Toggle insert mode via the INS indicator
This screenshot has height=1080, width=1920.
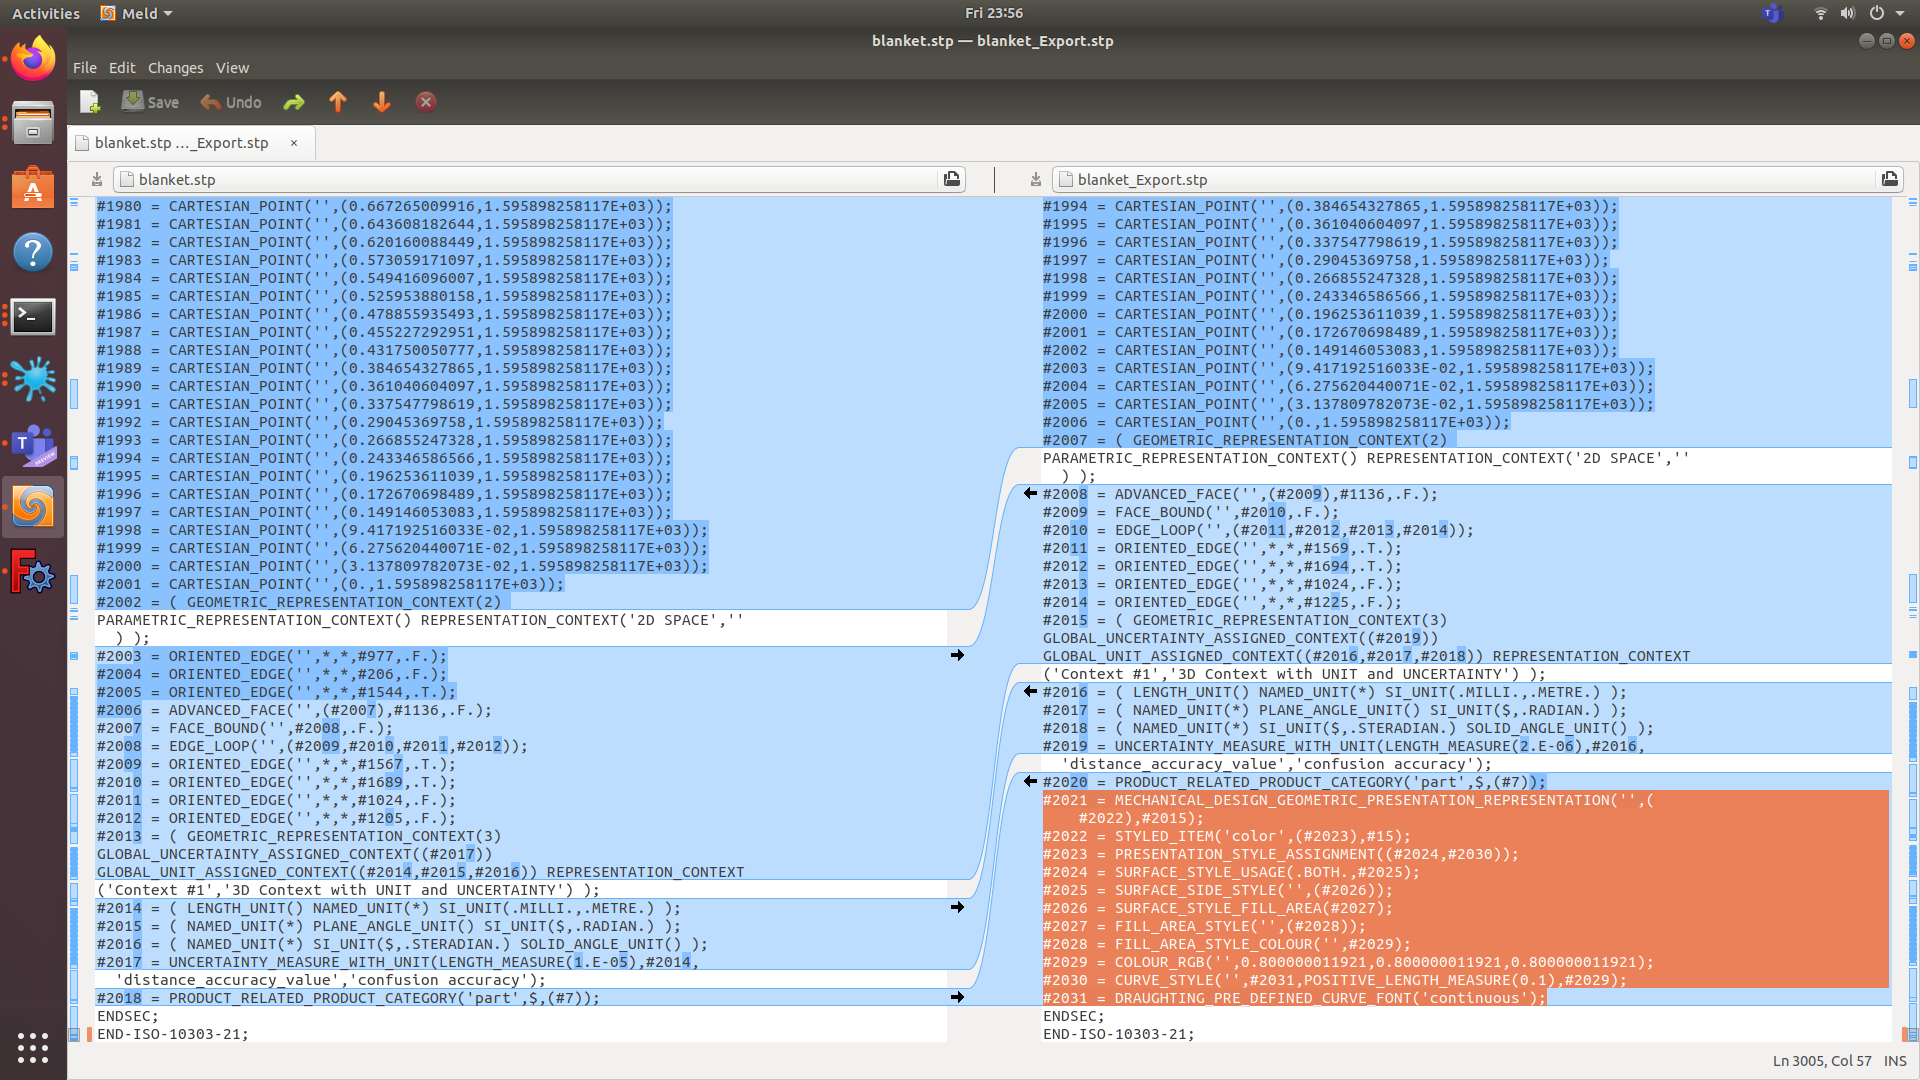tap(1897, 1061)
